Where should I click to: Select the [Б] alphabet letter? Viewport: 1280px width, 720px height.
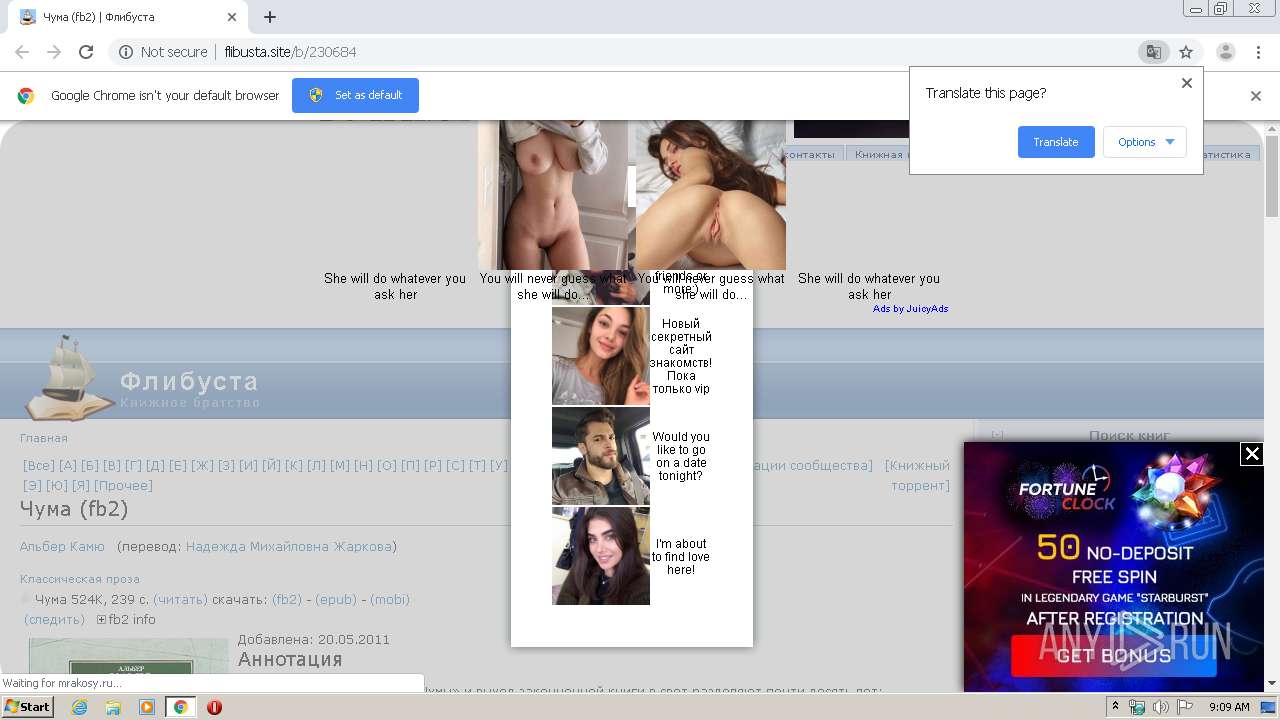[90, 466]
